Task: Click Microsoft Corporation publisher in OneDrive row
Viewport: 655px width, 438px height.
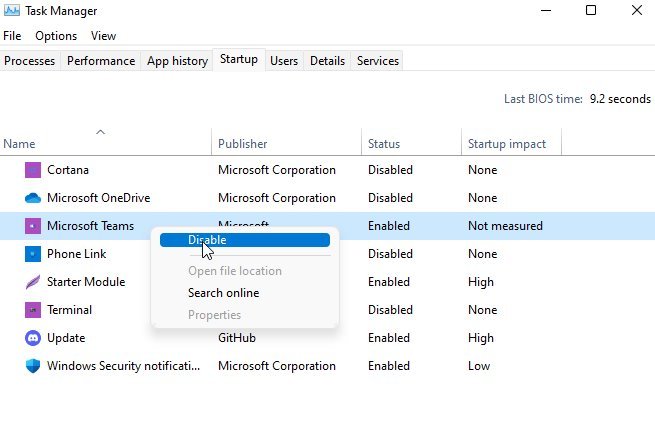Action: point(277,198)
